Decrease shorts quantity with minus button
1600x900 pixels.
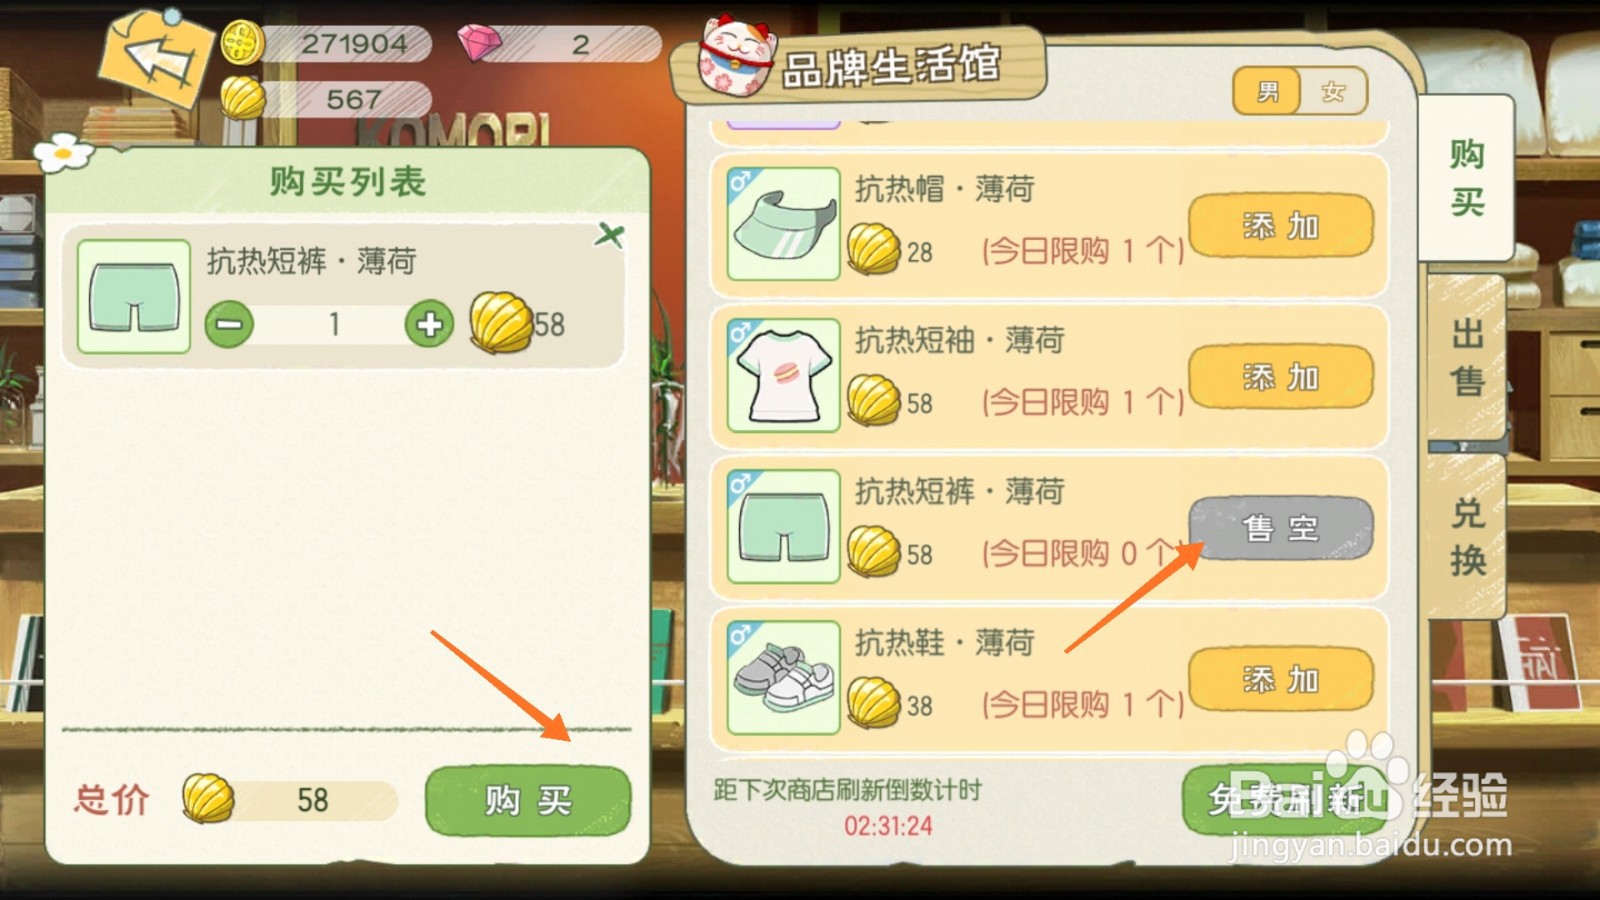(229, 325)
